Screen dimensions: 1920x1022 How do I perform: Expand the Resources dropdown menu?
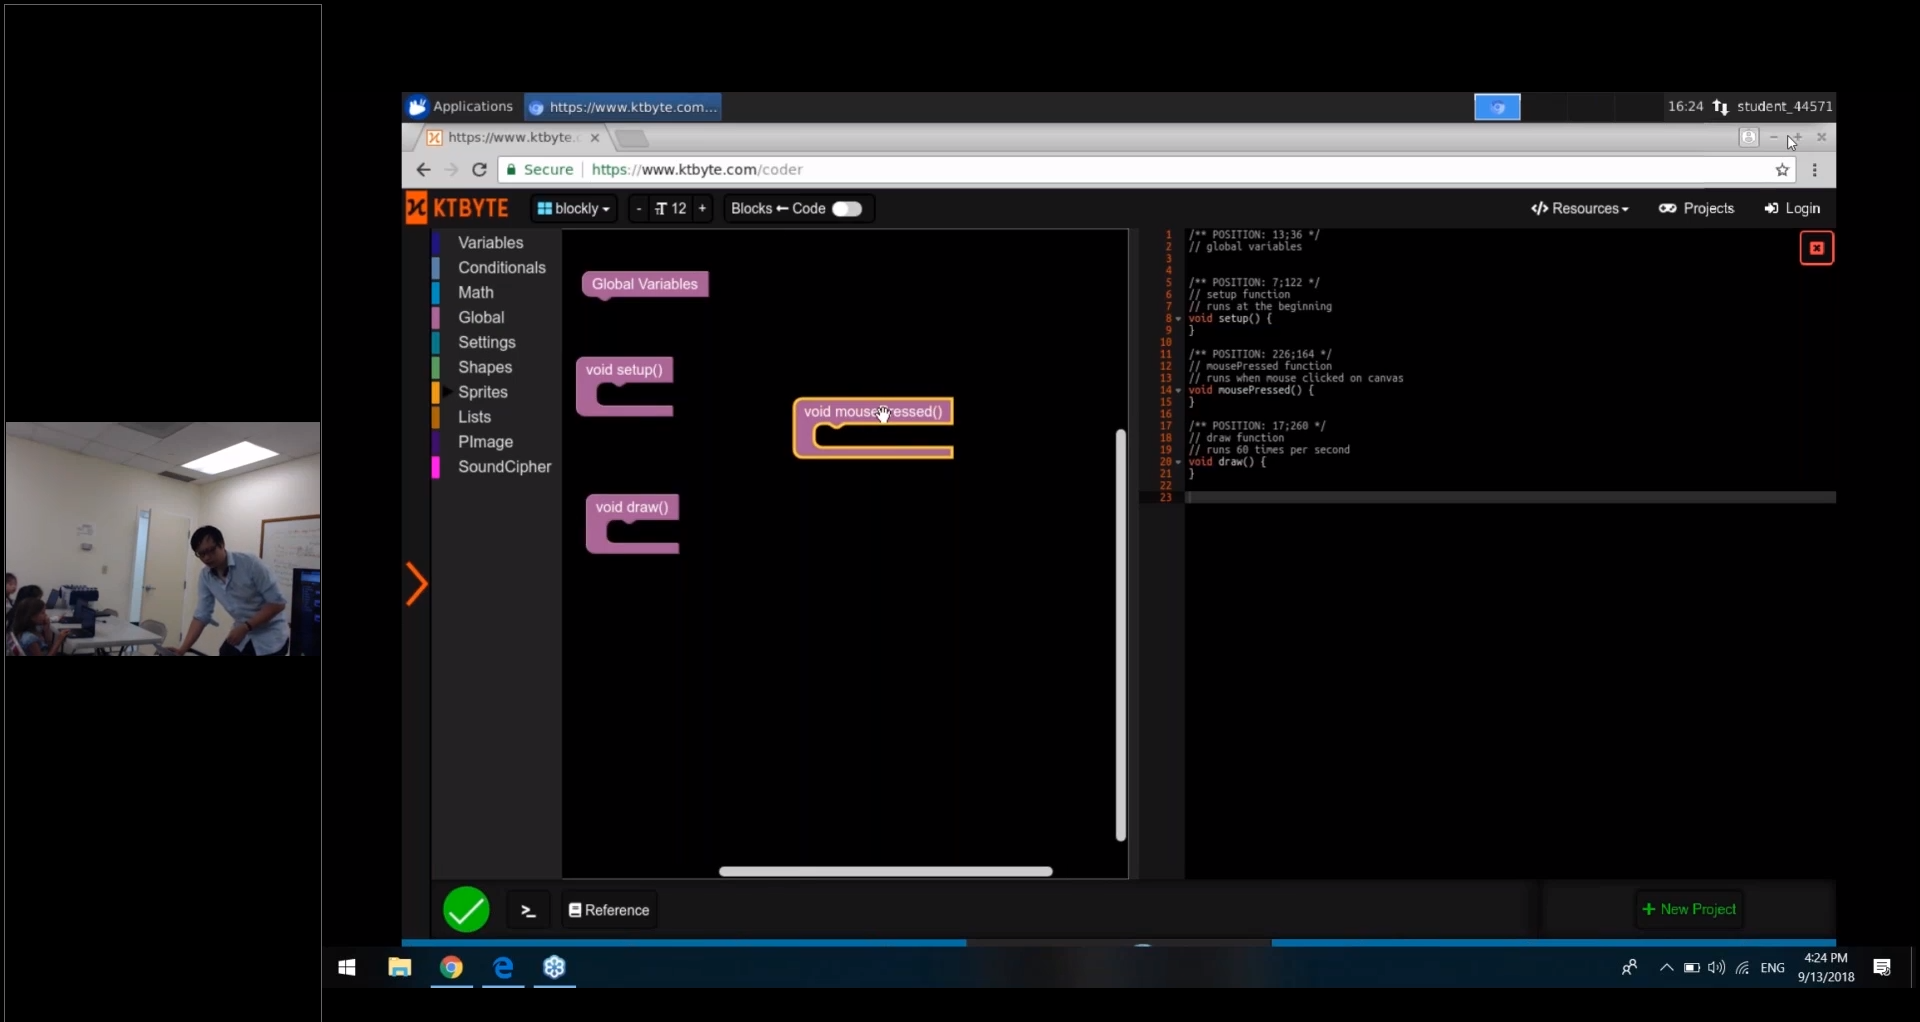pyautogui.click(x=1580, y=208)
